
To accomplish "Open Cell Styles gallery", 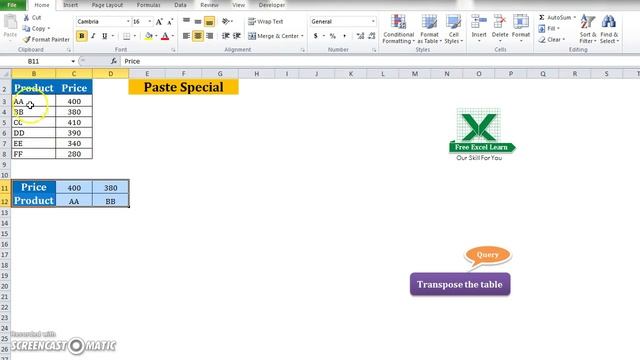I will [x=453, y=29].
